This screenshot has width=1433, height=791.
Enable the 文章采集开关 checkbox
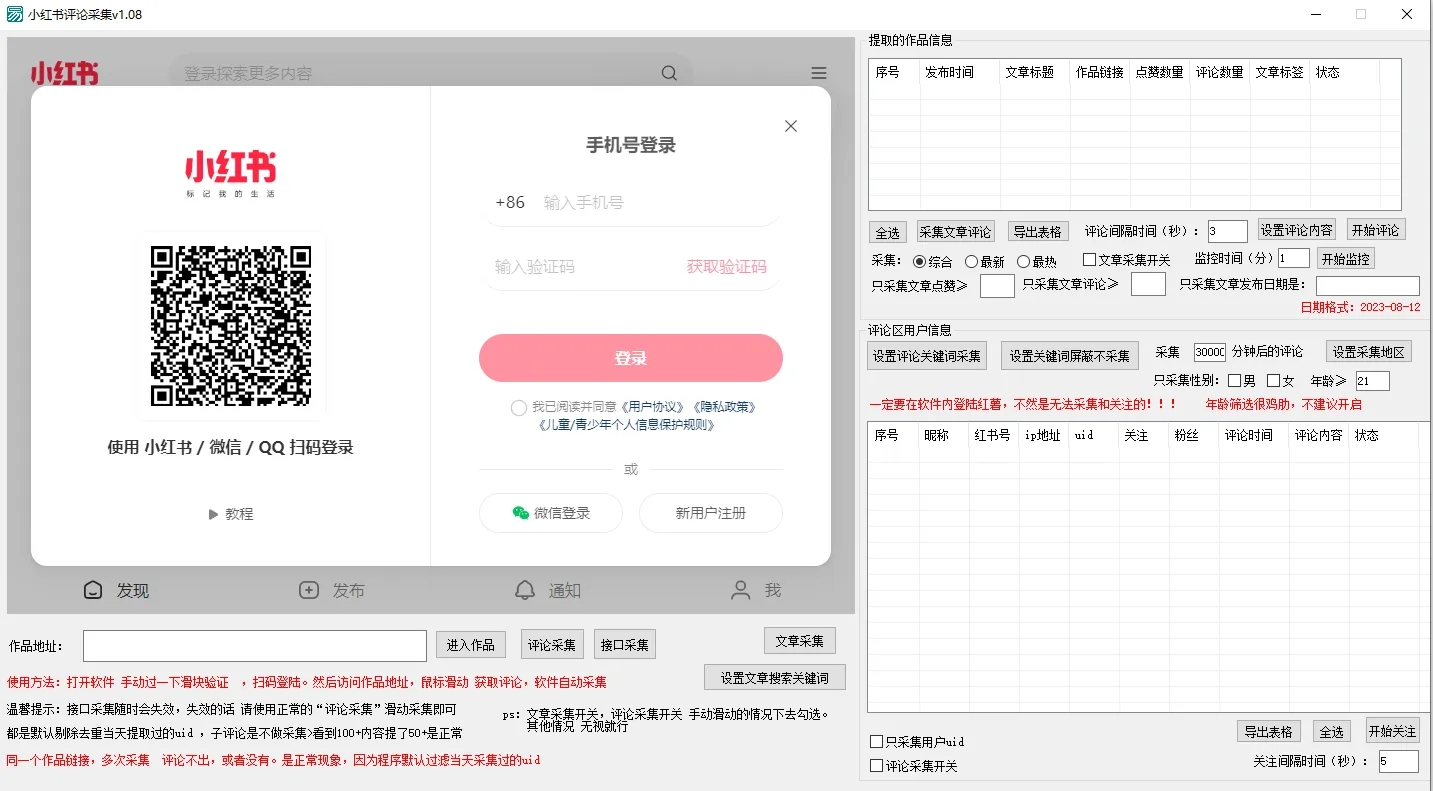(x=1089, y=260)
